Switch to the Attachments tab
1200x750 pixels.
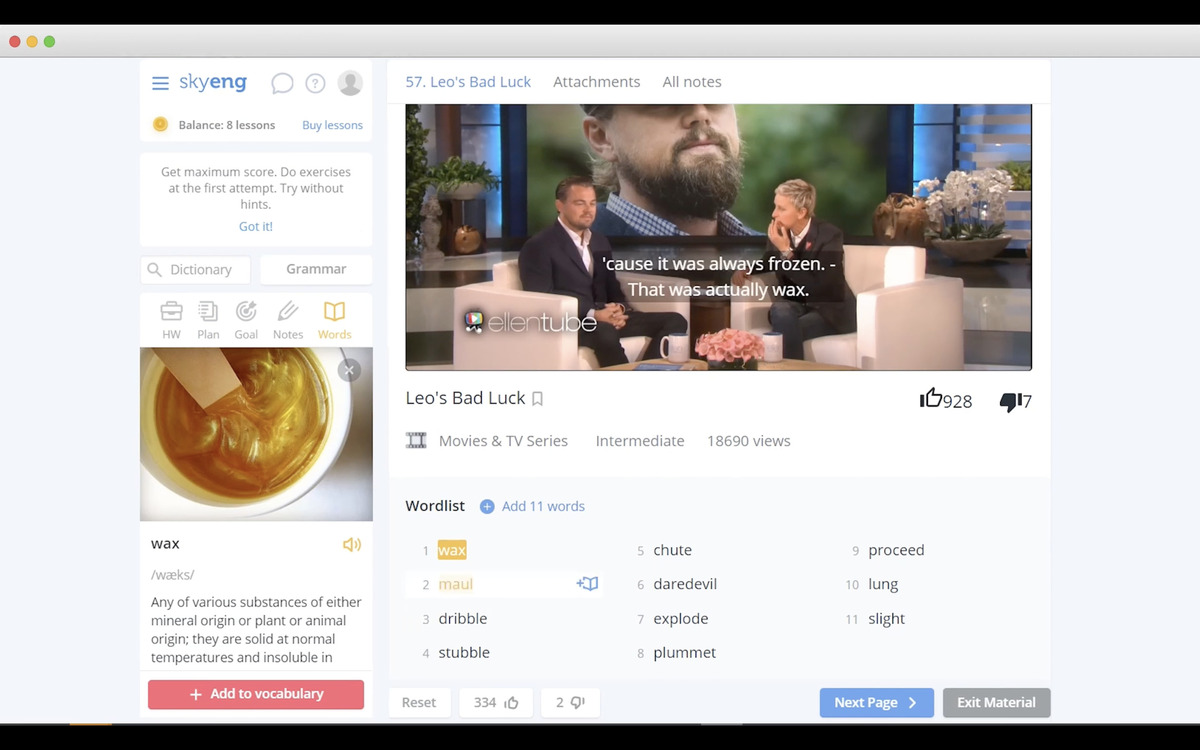(x=596, y=82)
